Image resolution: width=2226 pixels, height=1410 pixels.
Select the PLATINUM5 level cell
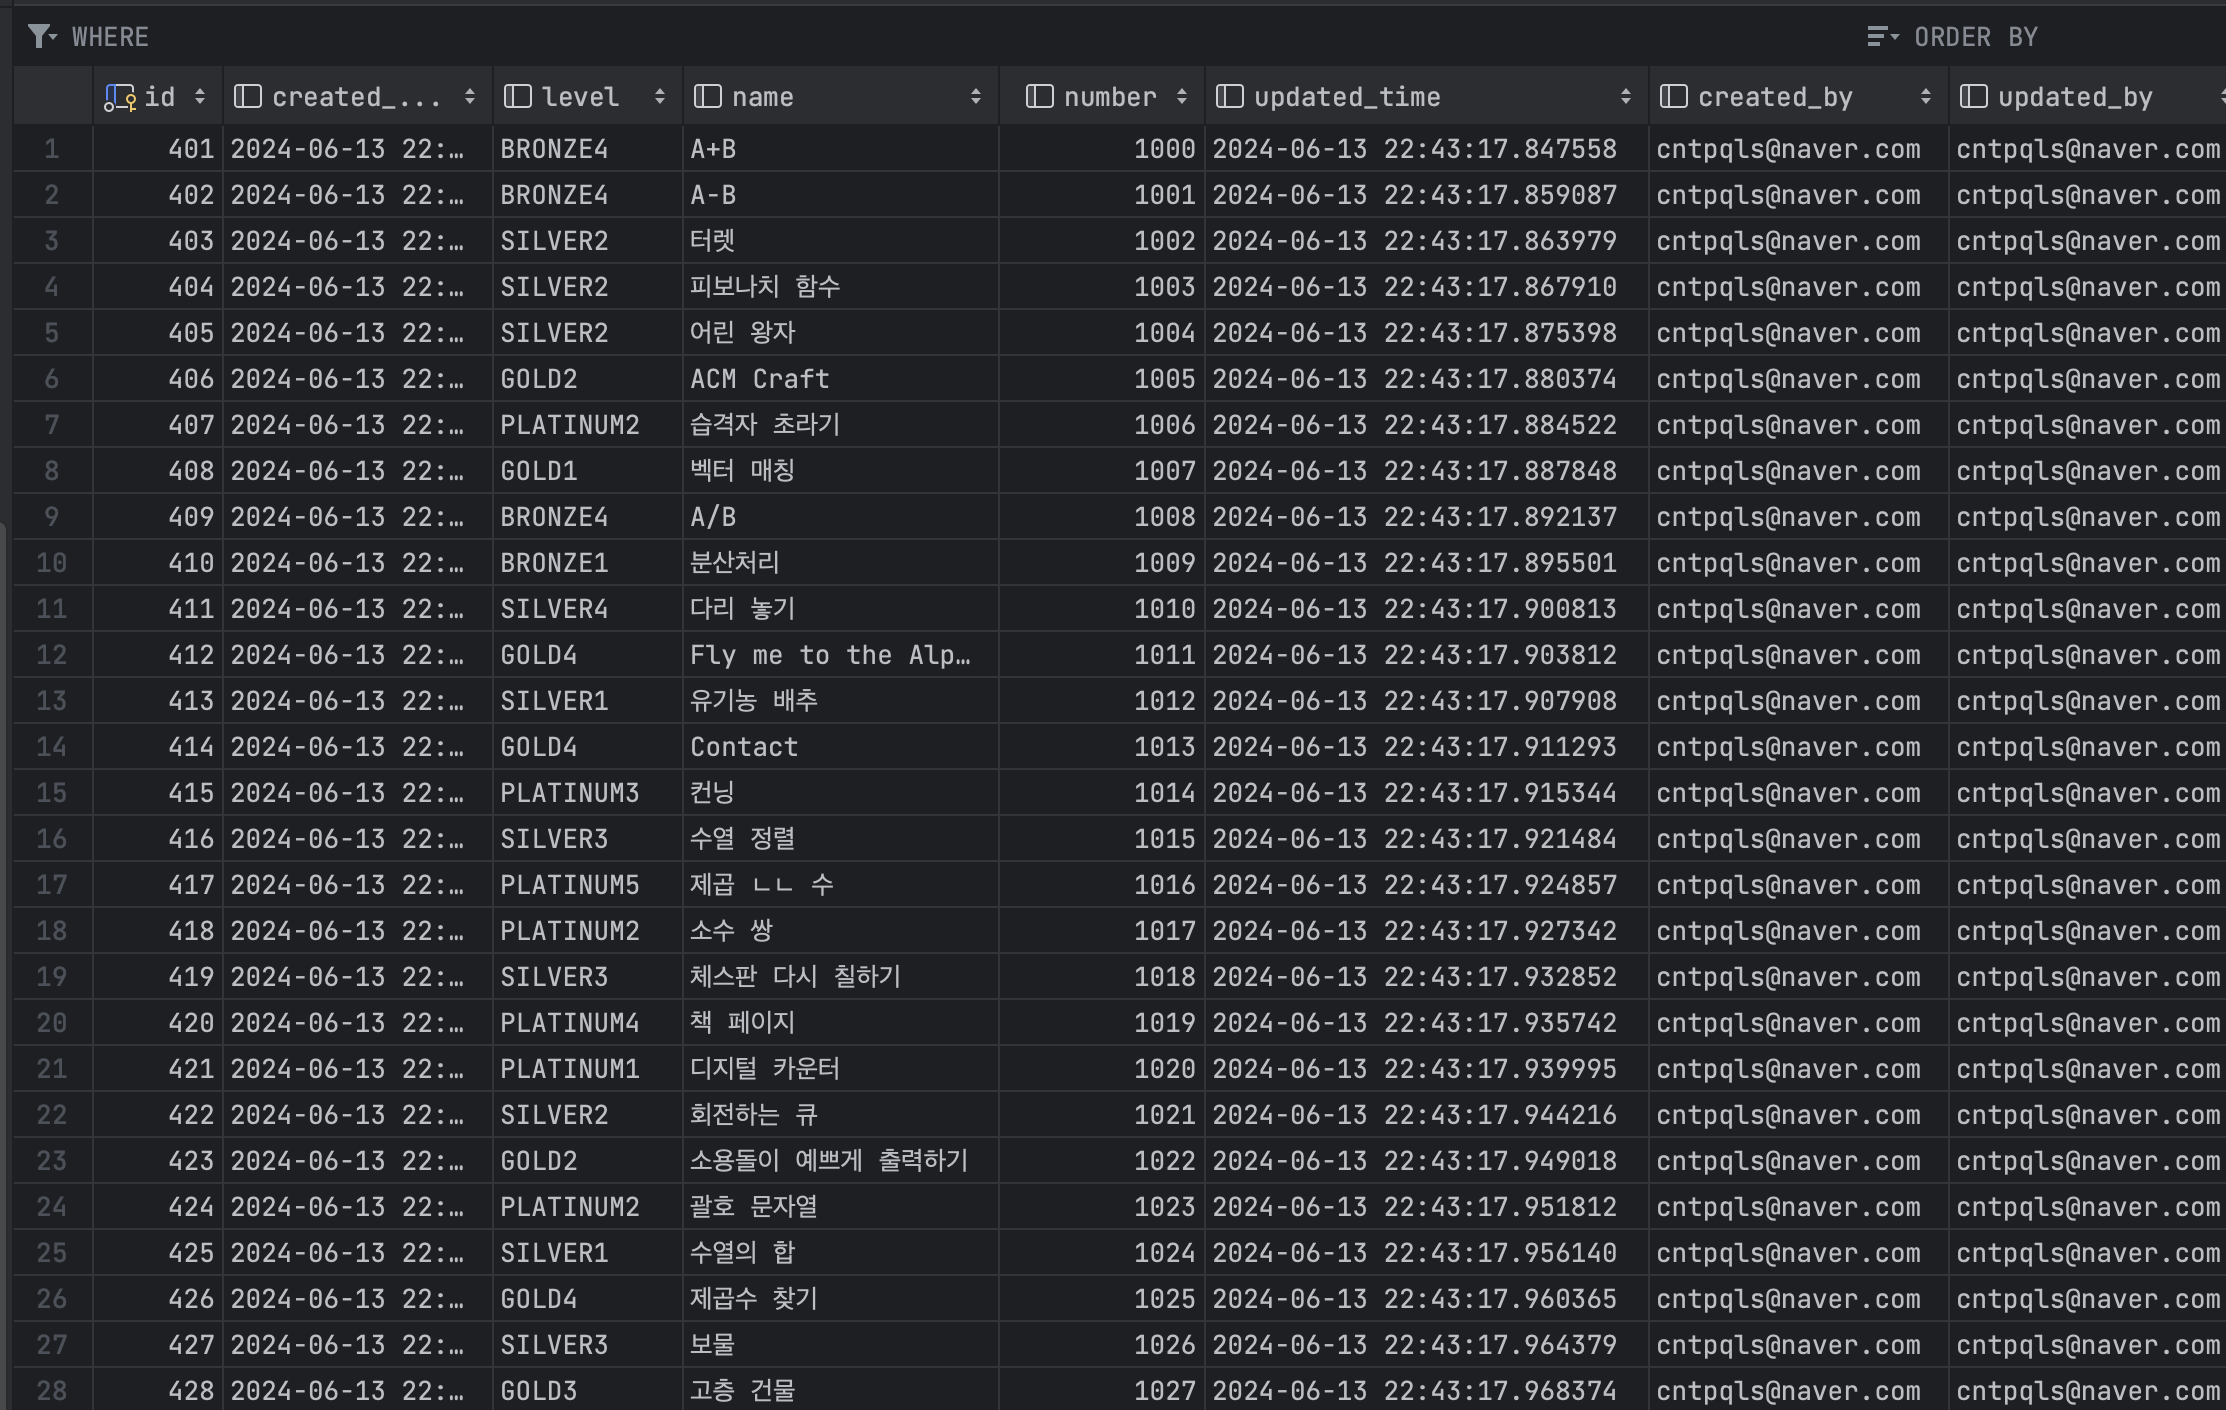tap(570, 885)
